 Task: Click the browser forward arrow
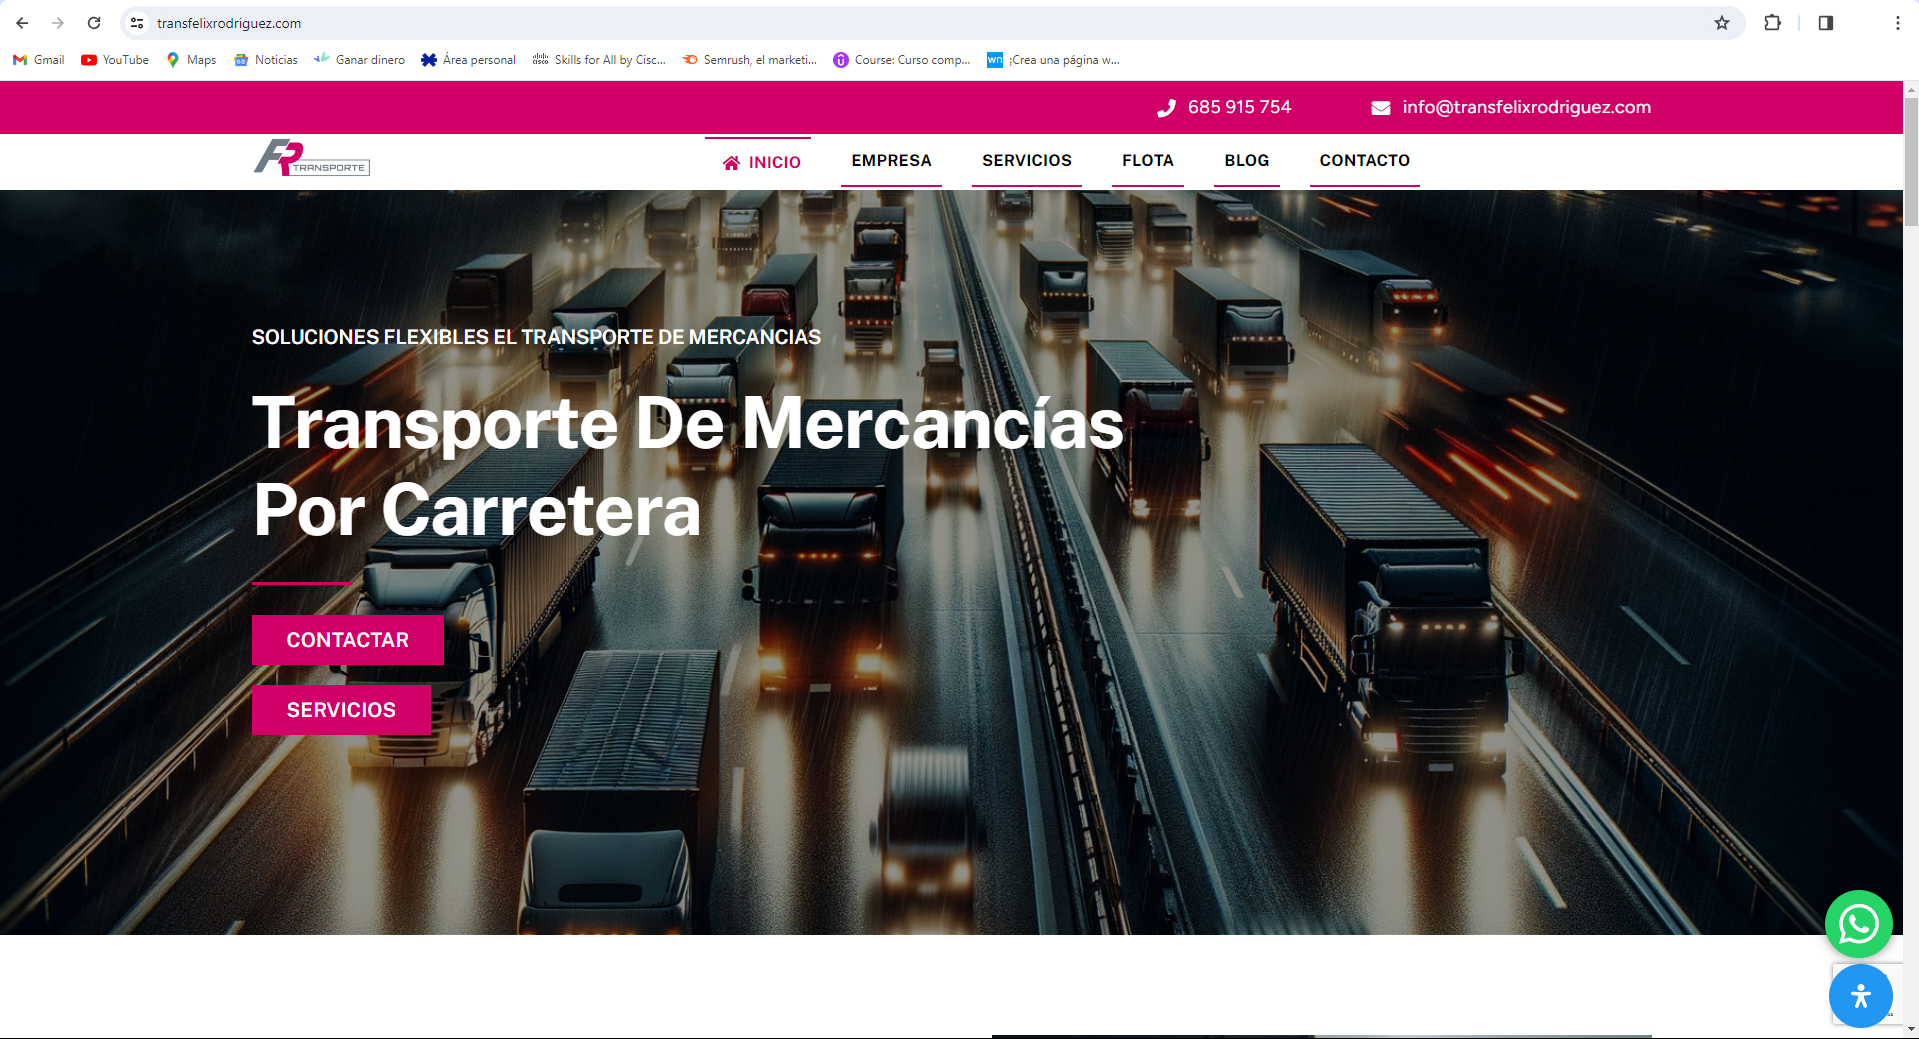tap(58, 23)
